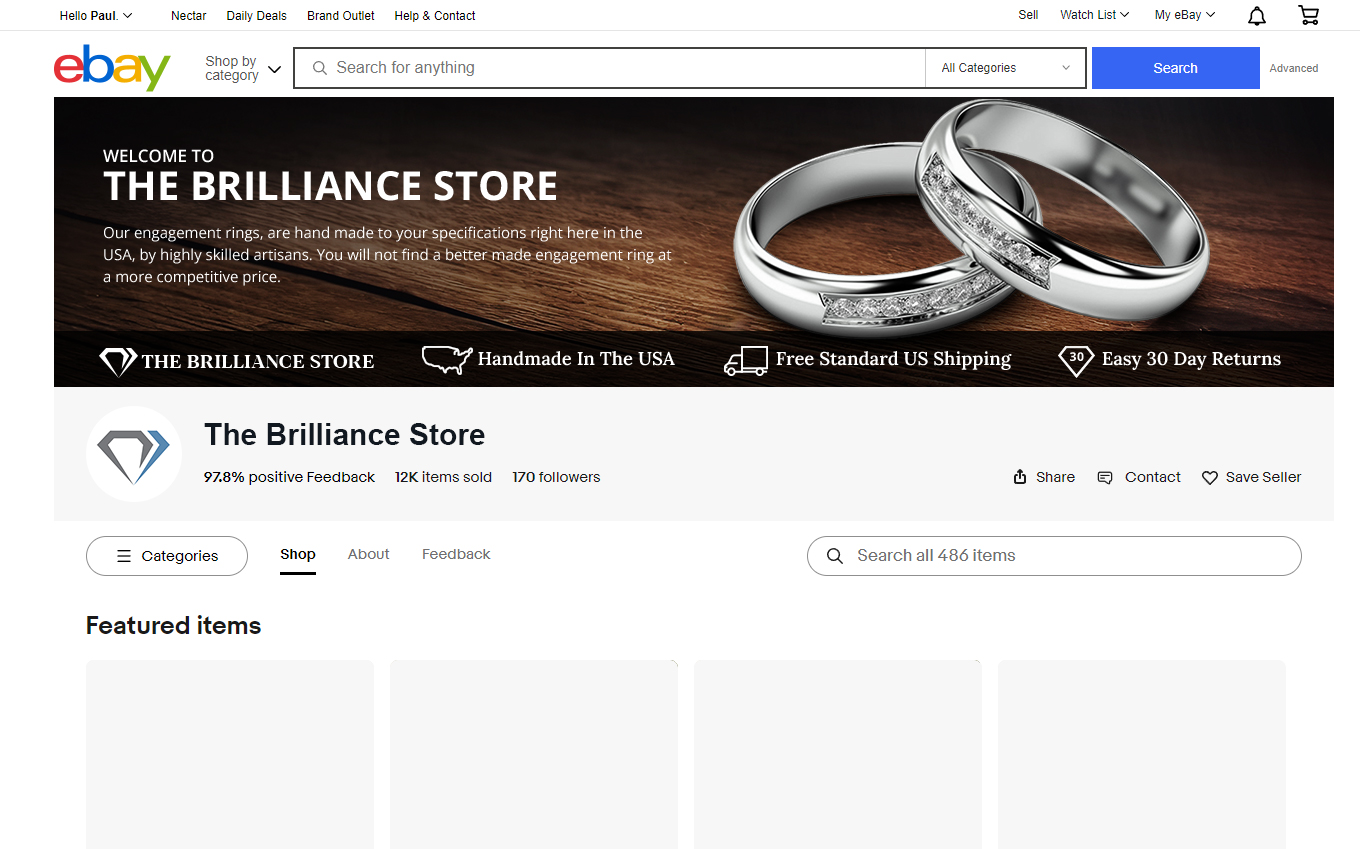This screenshot has width=1360, height=849.
Task: Open the store Categories menu button
Action: 167,556
